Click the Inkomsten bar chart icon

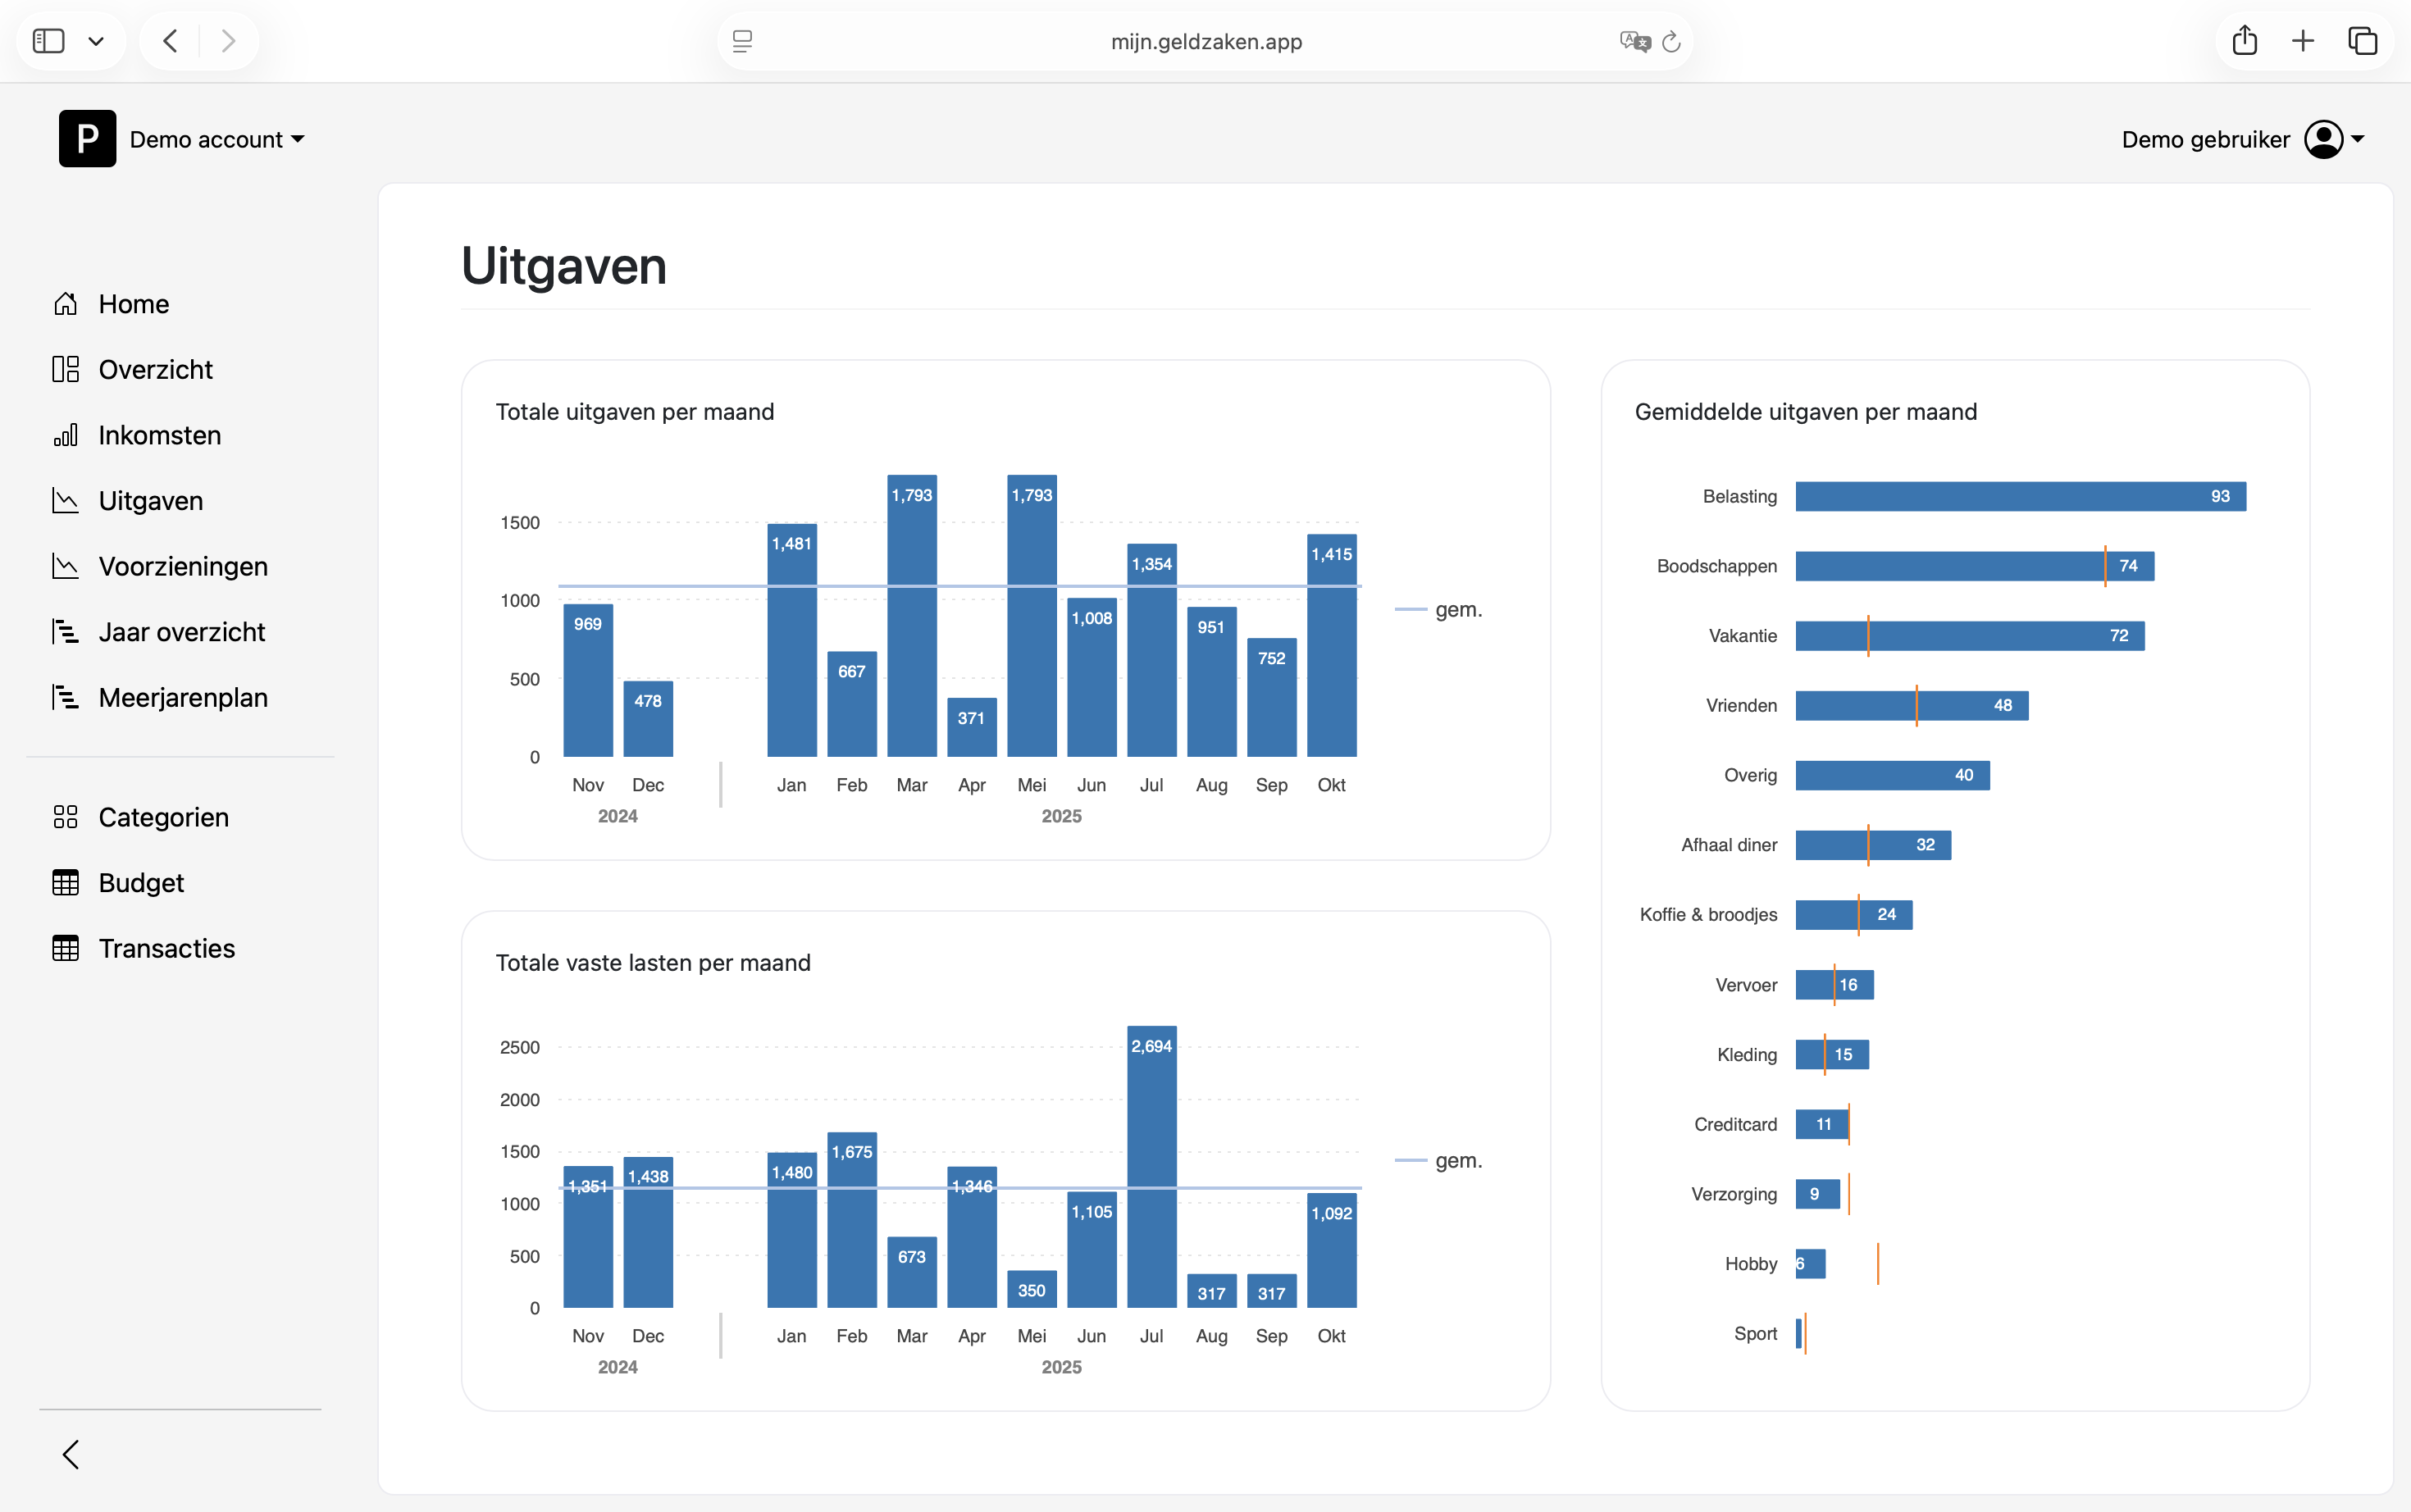[65, 435]
